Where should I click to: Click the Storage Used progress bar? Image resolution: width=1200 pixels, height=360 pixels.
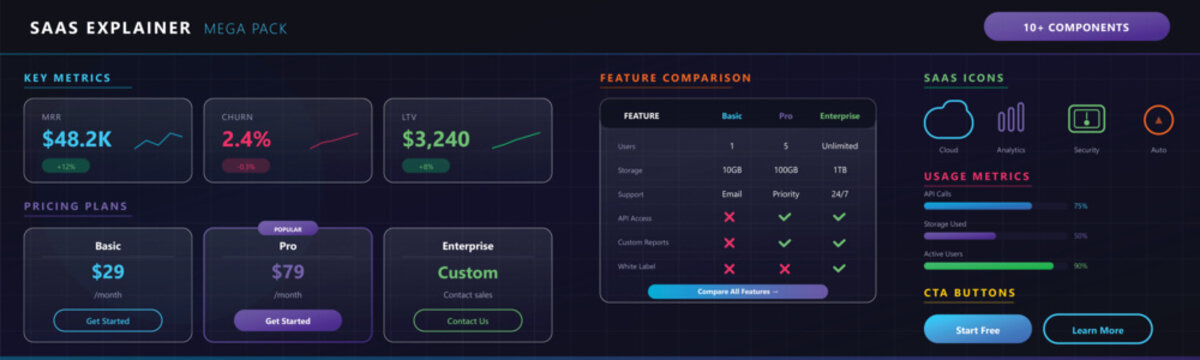[x=995, y=236]
